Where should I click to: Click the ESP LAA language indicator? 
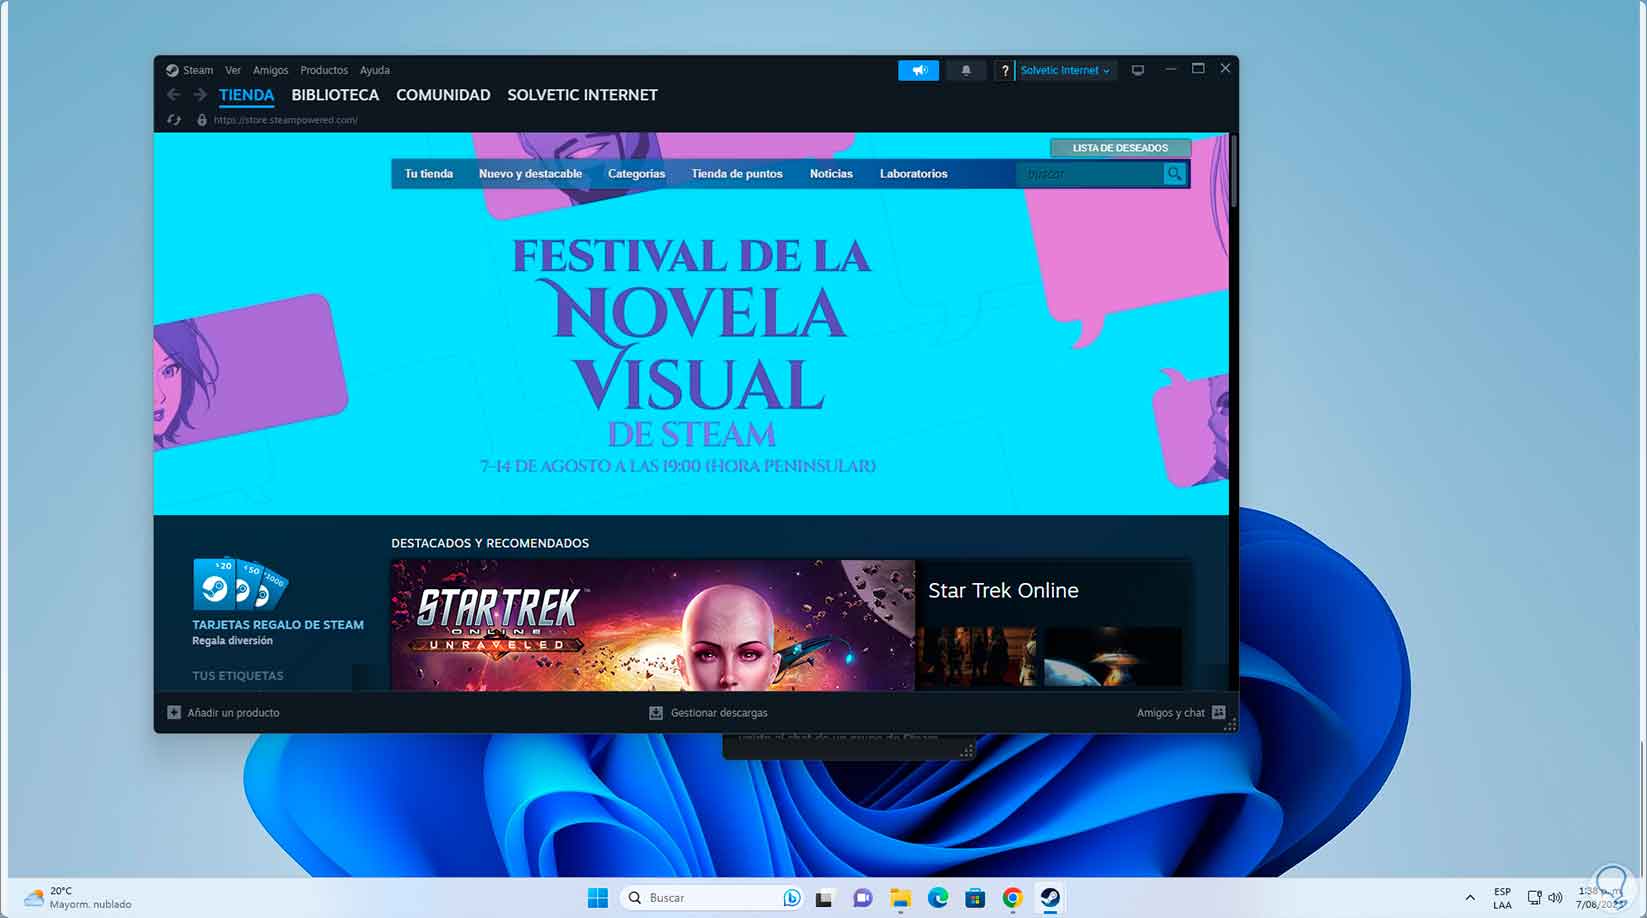click(x=1502, y=898)
